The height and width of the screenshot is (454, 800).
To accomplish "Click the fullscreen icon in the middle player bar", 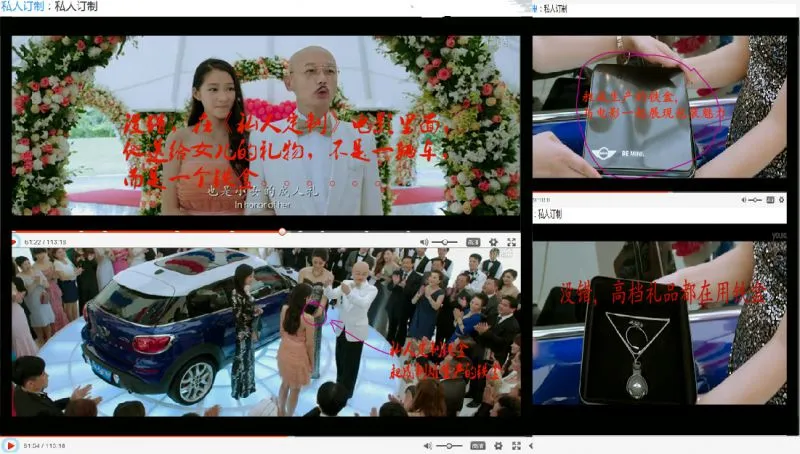I will (511, 242).
